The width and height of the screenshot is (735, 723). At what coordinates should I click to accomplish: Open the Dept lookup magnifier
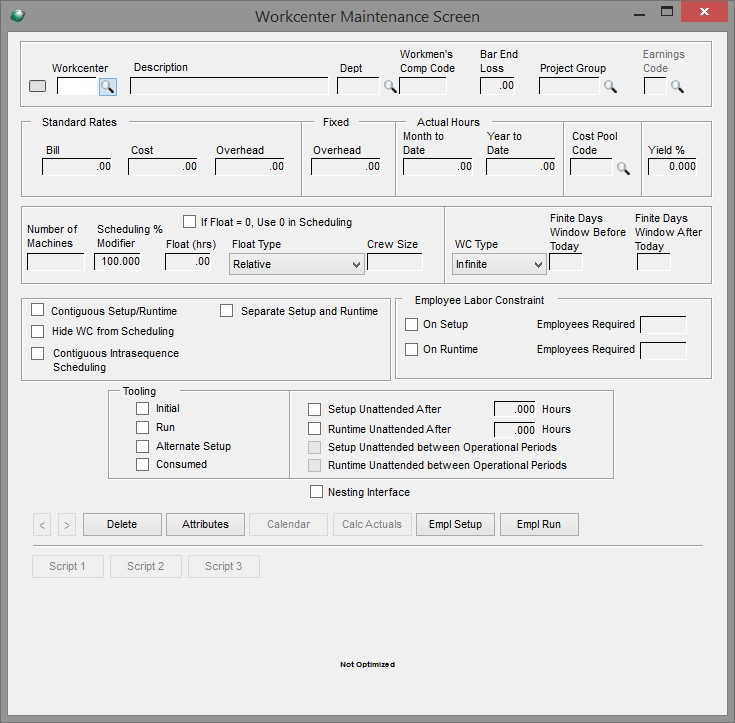coord(390,86)
